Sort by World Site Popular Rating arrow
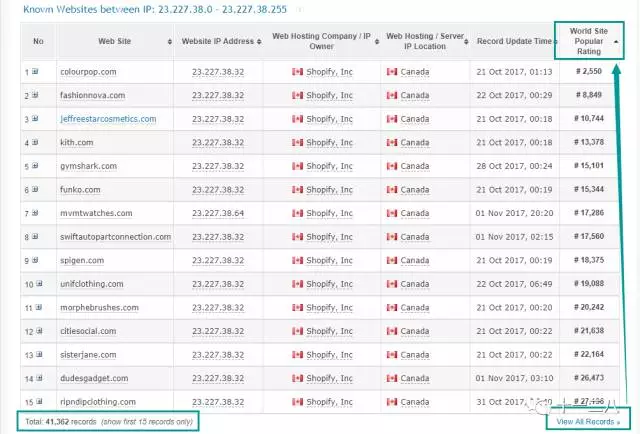Viewport: 640px width, 434px height. 615,41
